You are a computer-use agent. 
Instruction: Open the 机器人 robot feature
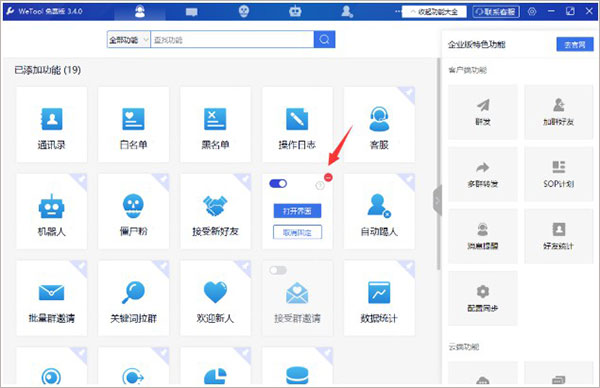point(51,212)
